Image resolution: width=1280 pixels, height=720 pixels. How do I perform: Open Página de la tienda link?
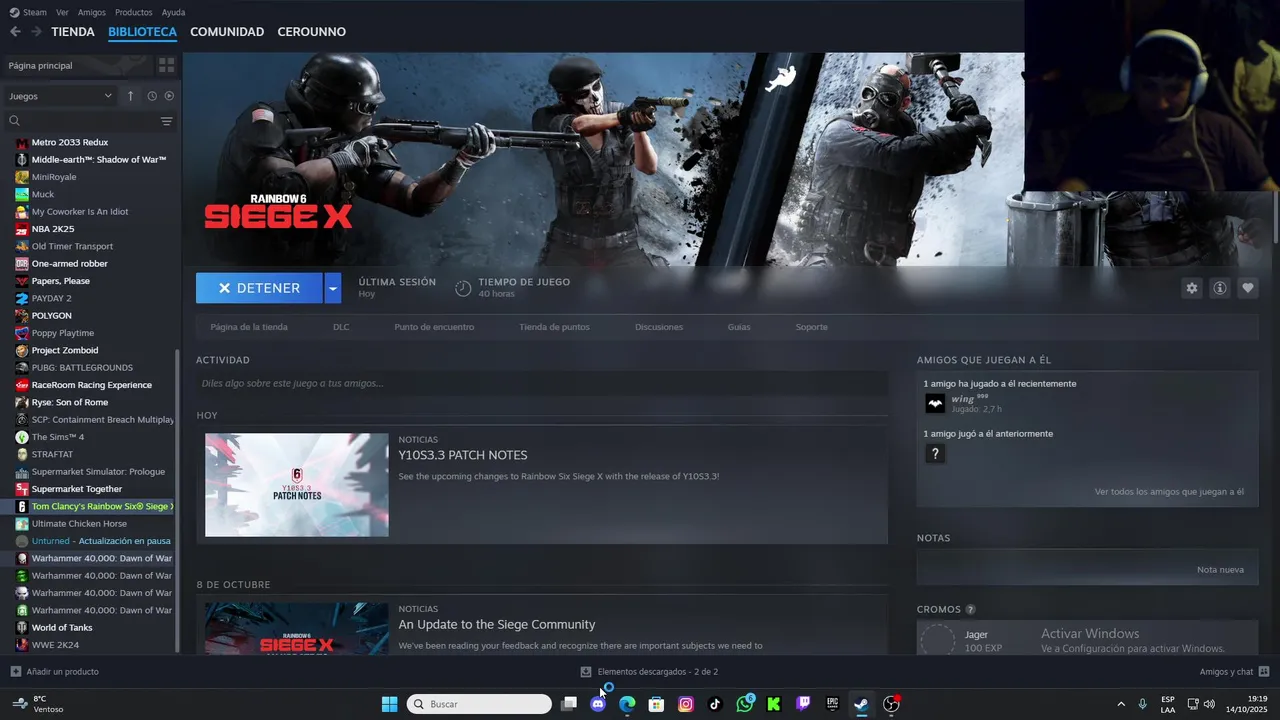tap(249, 327)
